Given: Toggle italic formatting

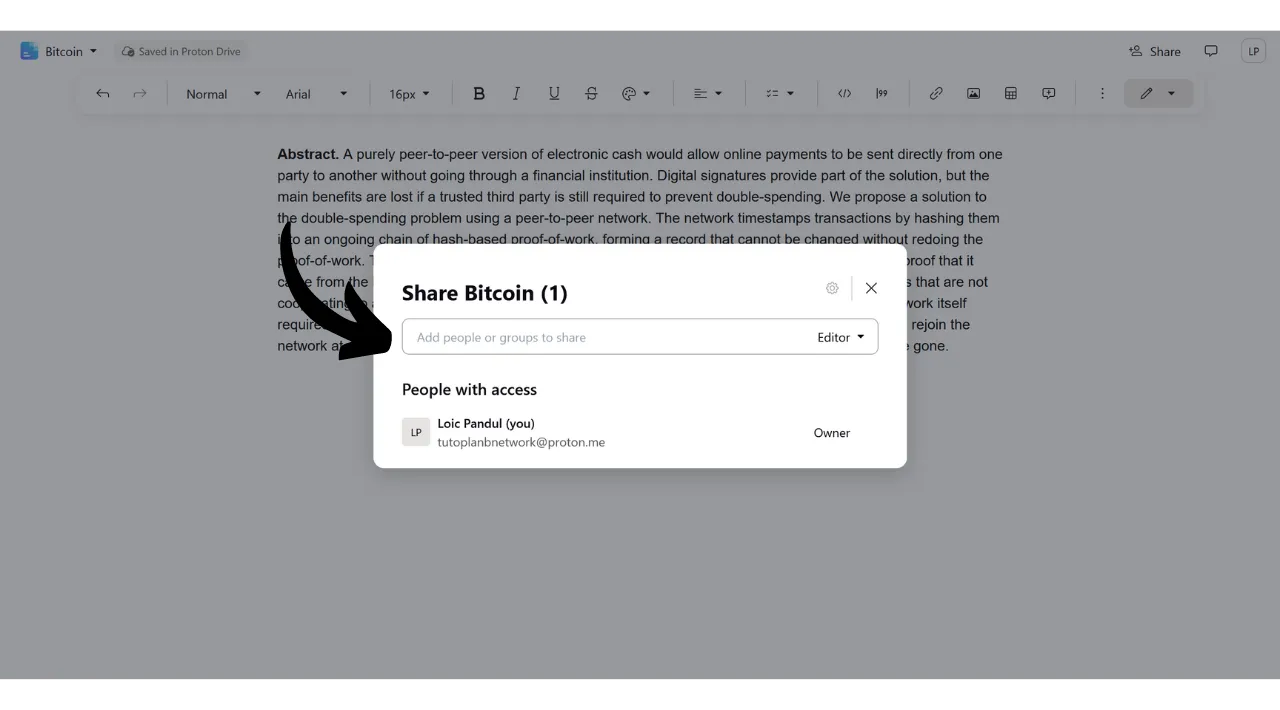Looking at the screenshot, I should 516,94.
